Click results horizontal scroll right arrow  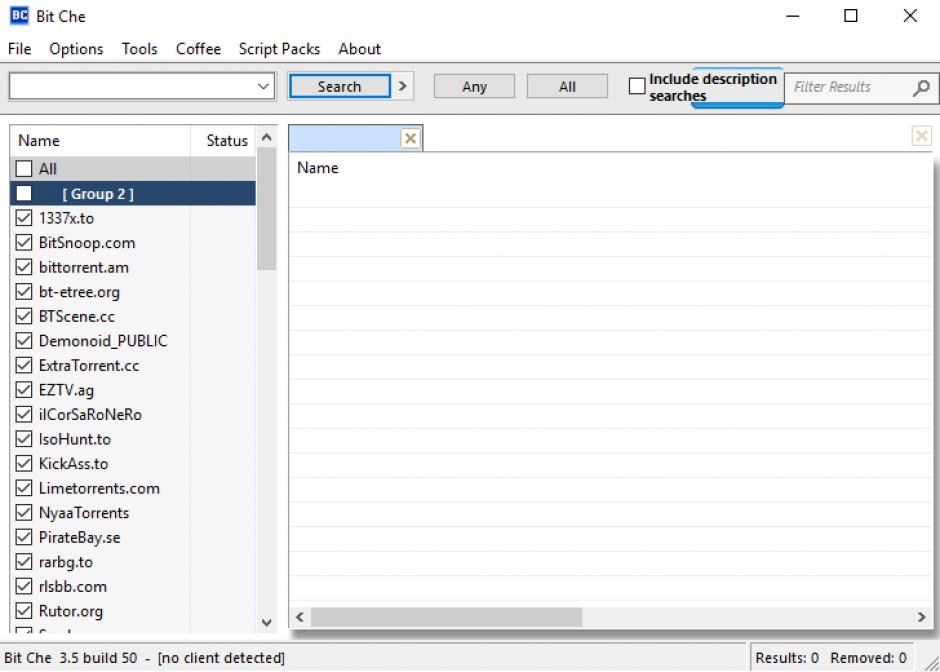(x=921, y=617)
